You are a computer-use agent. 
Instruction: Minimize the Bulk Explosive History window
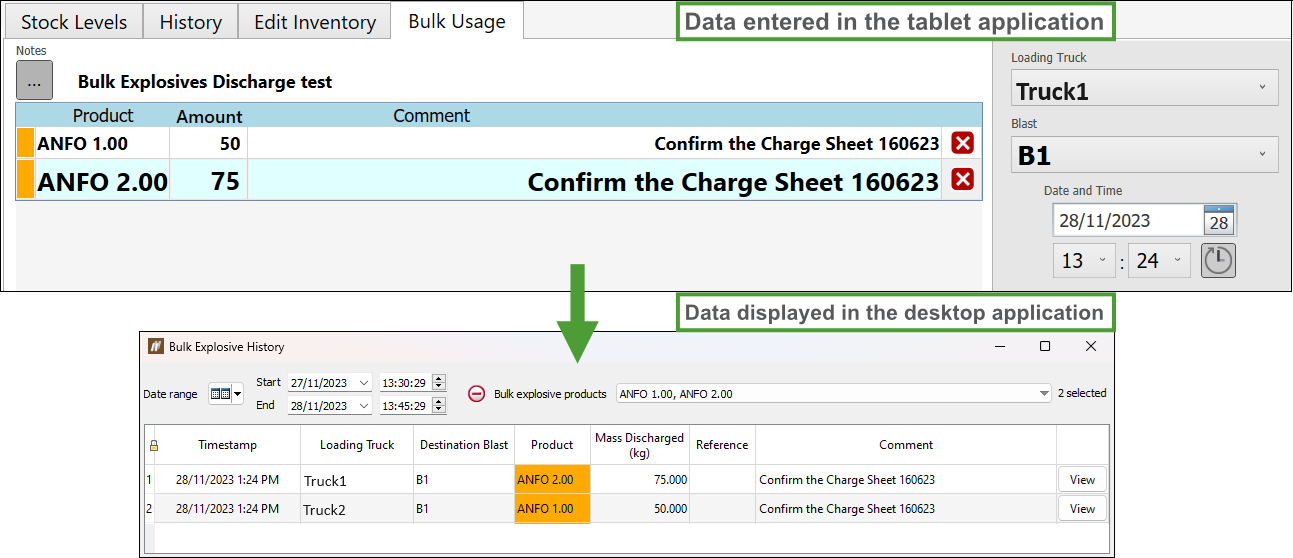999,346
